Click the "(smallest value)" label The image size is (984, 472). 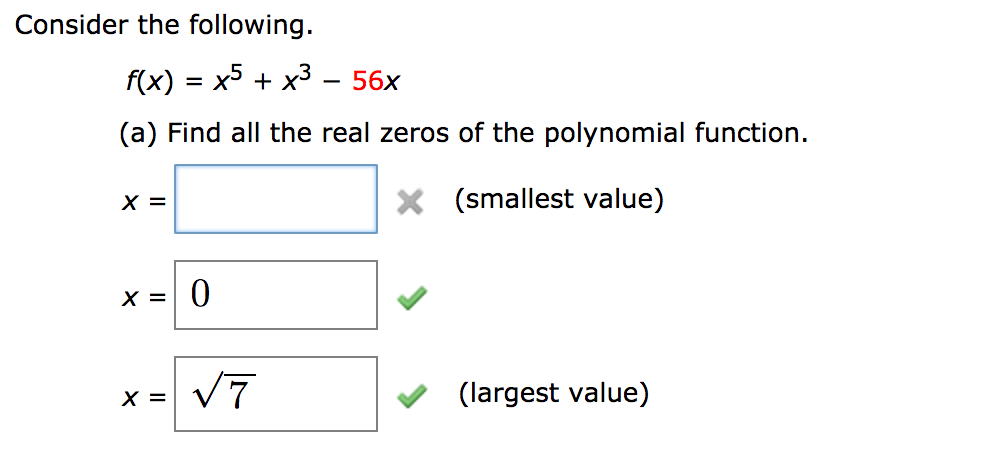(559, 199)
